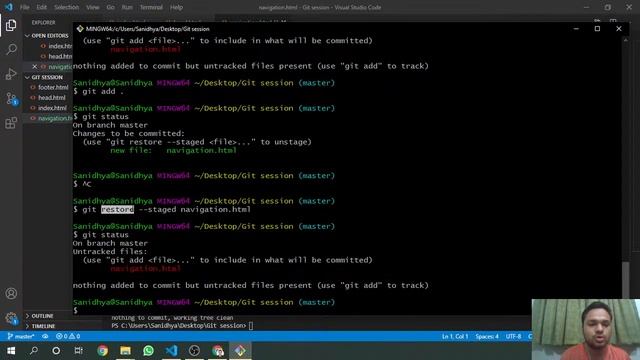Minimize the MINGW64 terminal window
The image size is (640, 360).
576,29
